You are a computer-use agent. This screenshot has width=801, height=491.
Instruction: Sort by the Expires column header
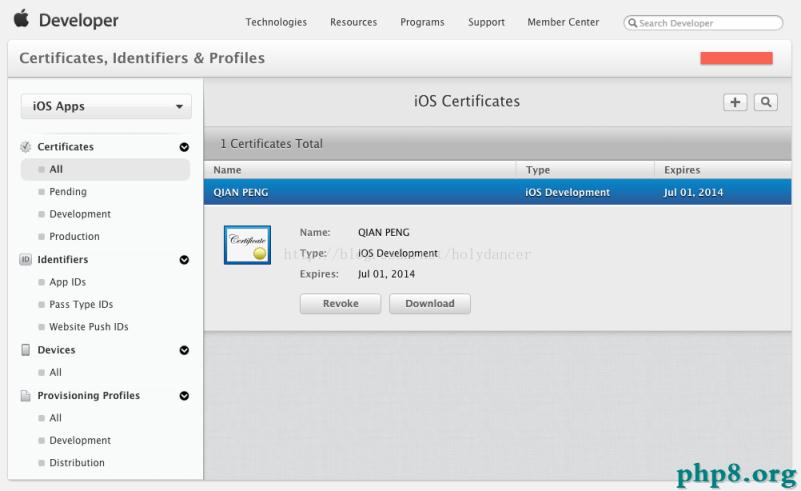tap(682, 170)
